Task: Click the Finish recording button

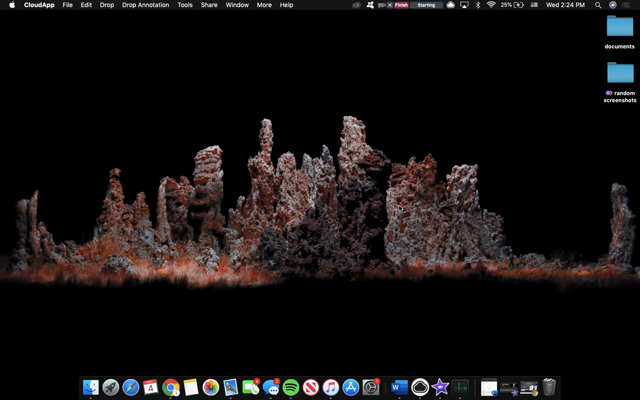Action: (401, 5)
